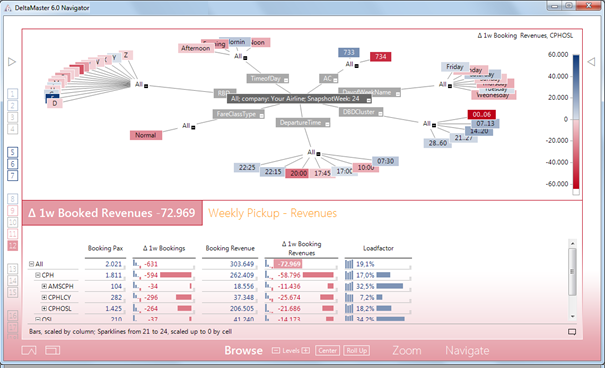
Task: Collapse the root All company node
Action: click(x=369, y=100)
